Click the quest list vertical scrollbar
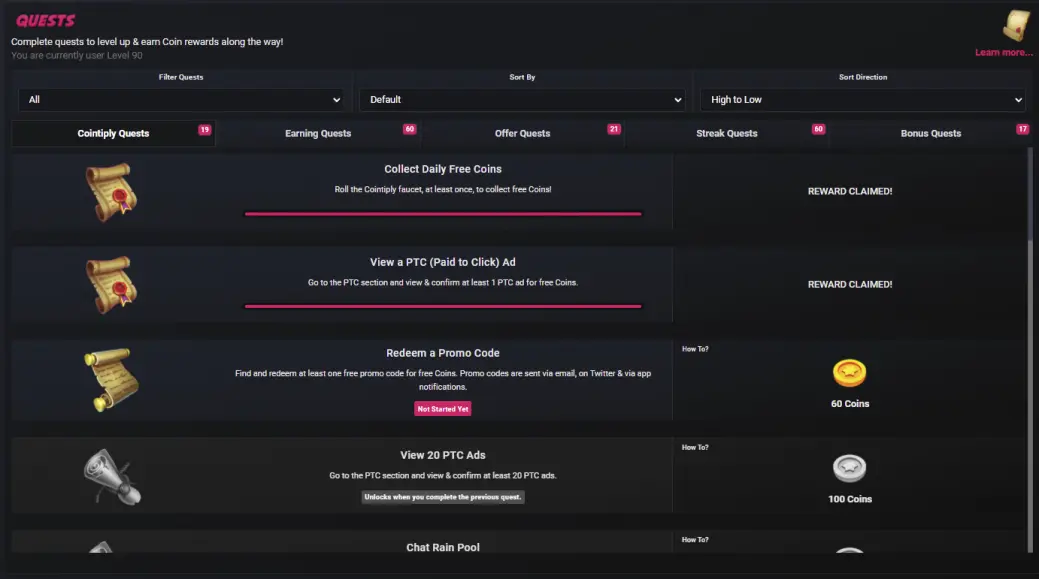 click(1030, 350)
